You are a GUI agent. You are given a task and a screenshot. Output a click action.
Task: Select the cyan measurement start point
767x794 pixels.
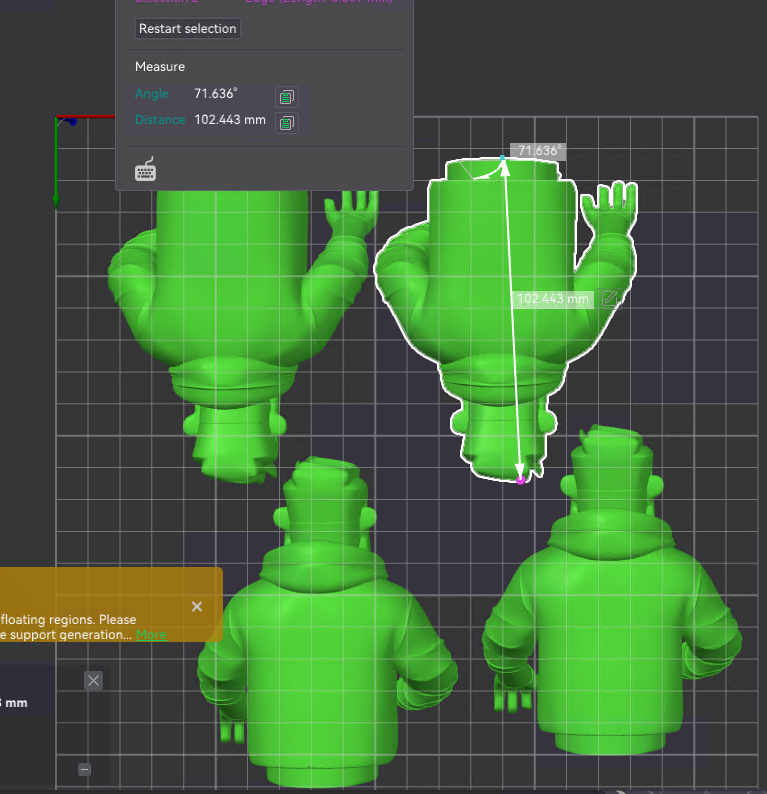pyautogui.click(x=503, y=158)
